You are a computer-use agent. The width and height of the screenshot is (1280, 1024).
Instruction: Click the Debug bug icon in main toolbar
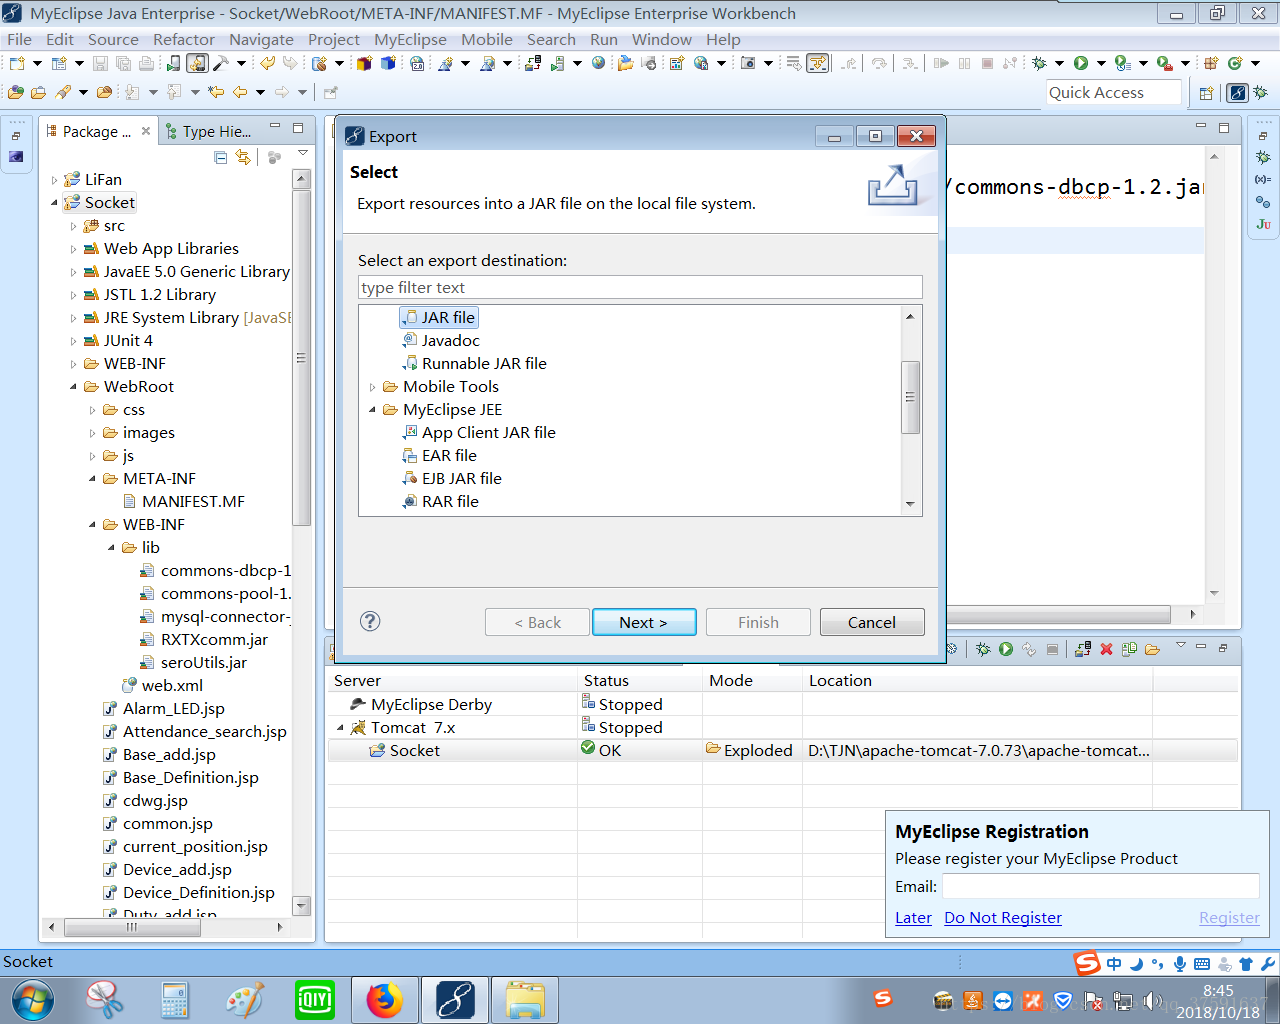[1039, 63]
